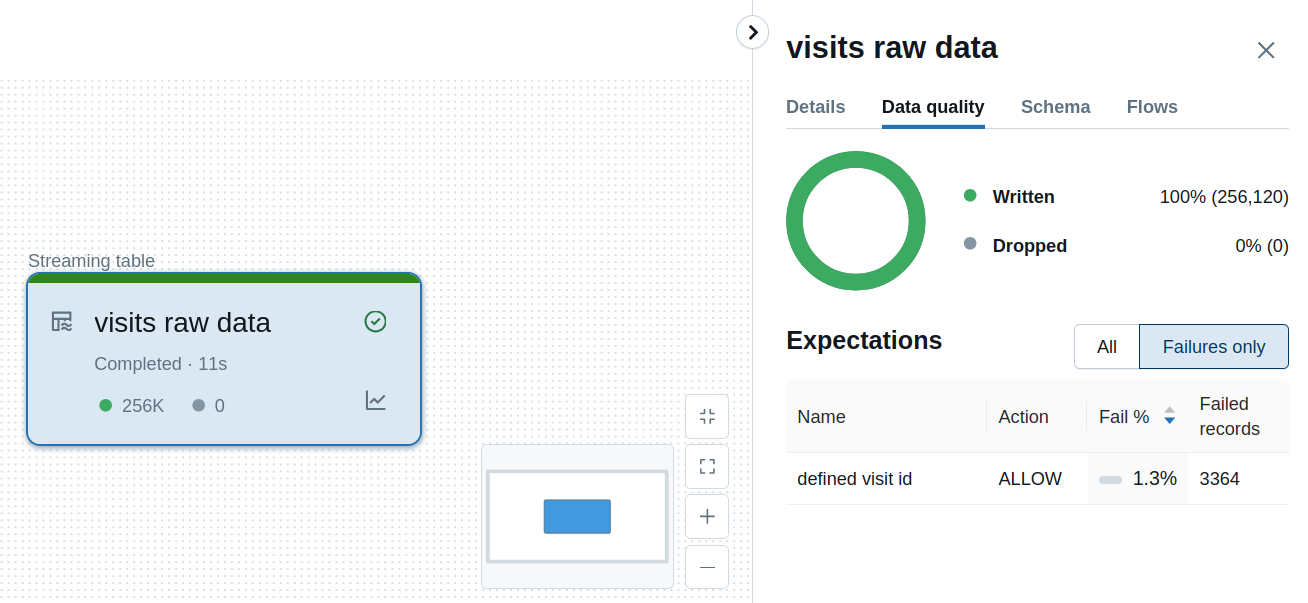Click the ALLOW action cell
1308x603 pixels.
pos(1030,479)
